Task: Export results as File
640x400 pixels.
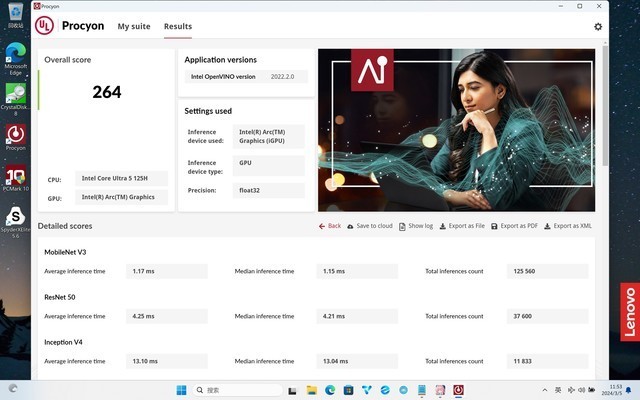Action: point(461,226)
